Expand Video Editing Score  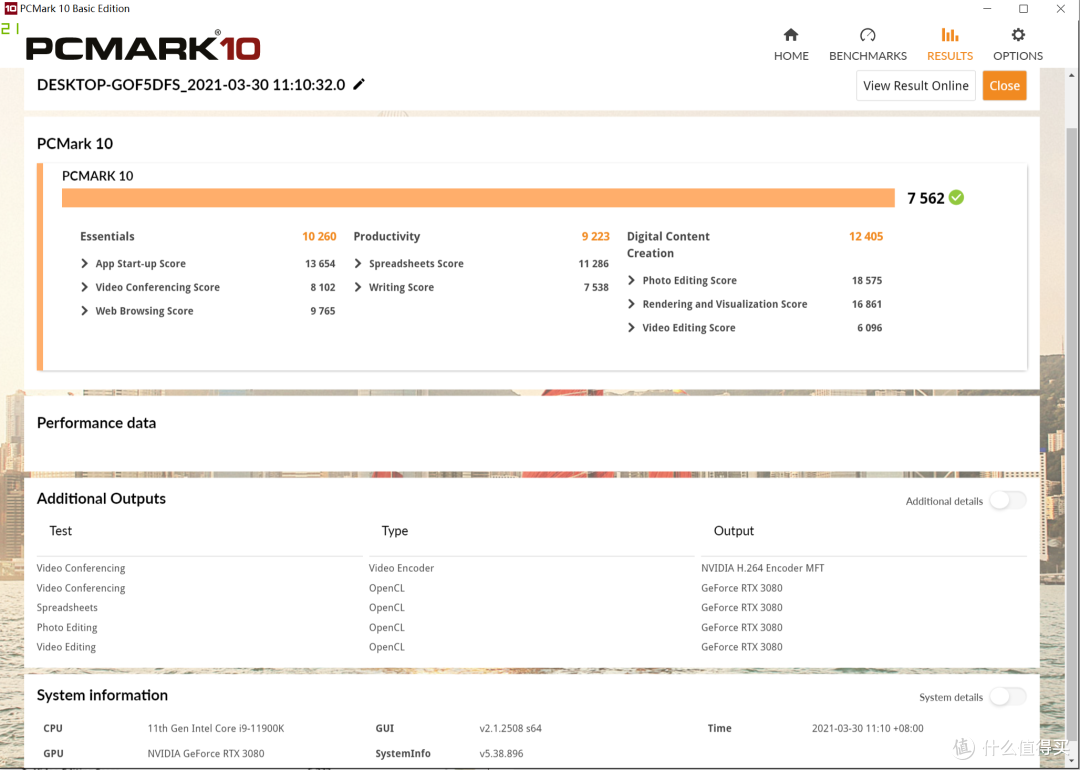pos(632,328)
